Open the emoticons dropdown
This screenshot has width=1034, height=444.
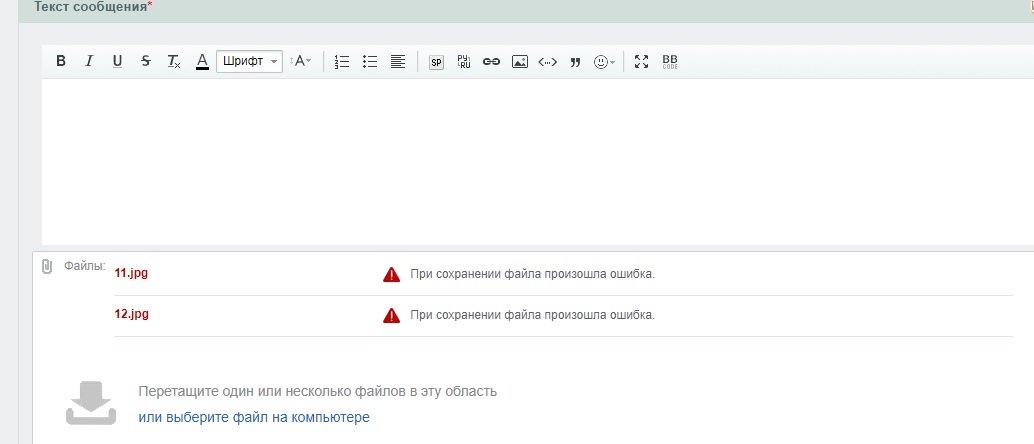pos(604,61)
